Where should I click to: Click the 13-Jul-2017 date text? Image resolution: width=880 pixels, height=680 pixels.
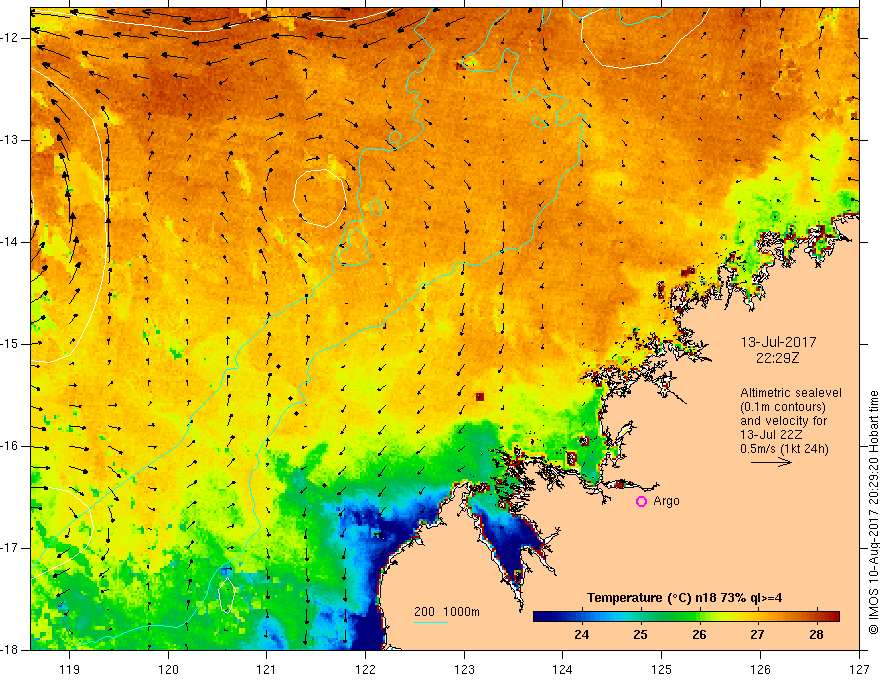(778, 342)
